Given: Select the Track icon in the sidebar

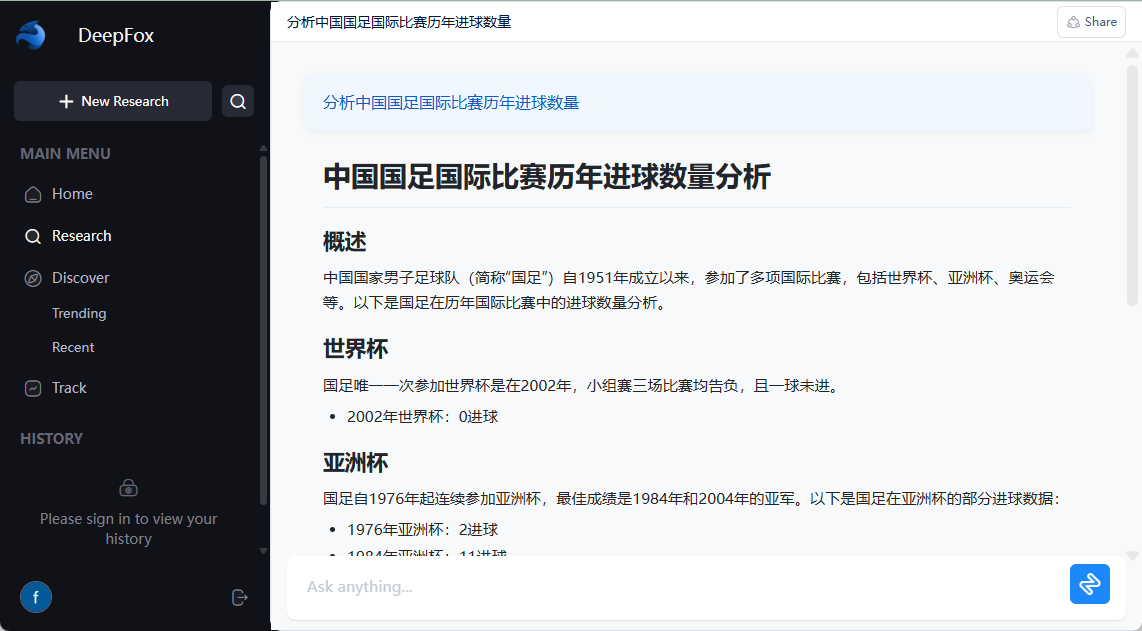Looking at the screenshot, I should coord(31,387).
